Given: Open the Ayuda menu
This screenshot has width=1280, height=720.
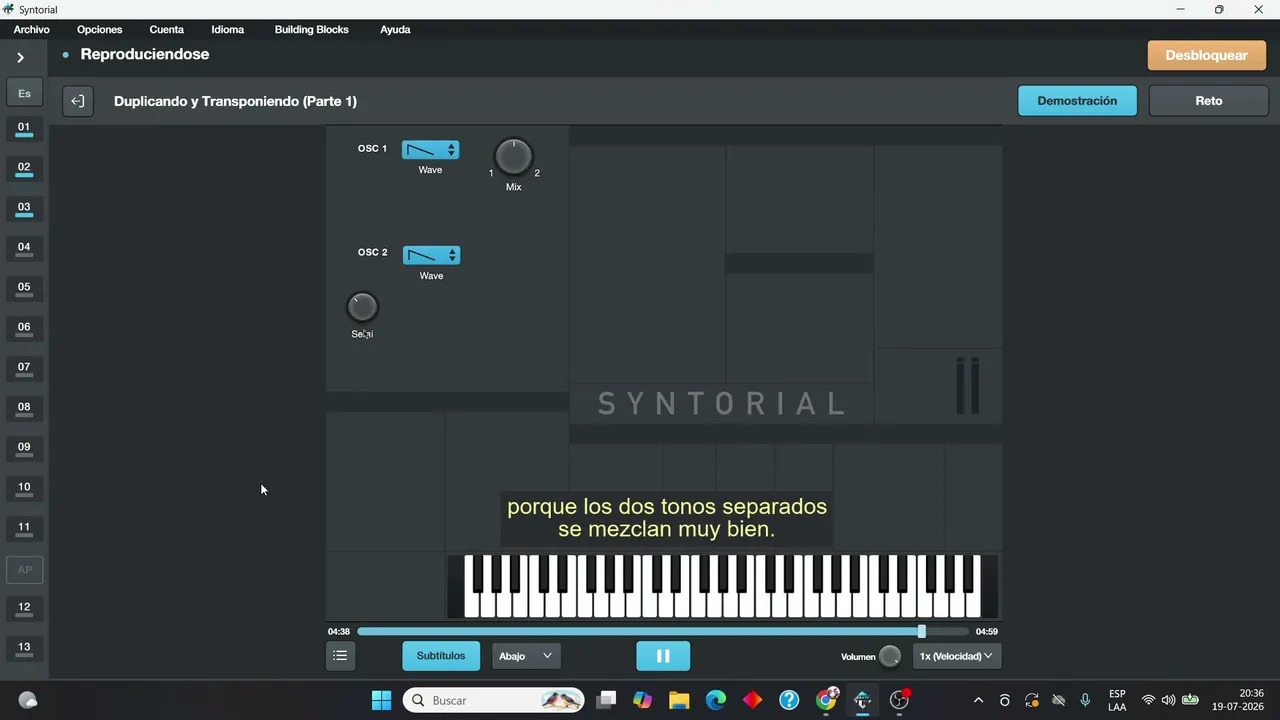Looking at the screenshot, I should tap(395, 30).
